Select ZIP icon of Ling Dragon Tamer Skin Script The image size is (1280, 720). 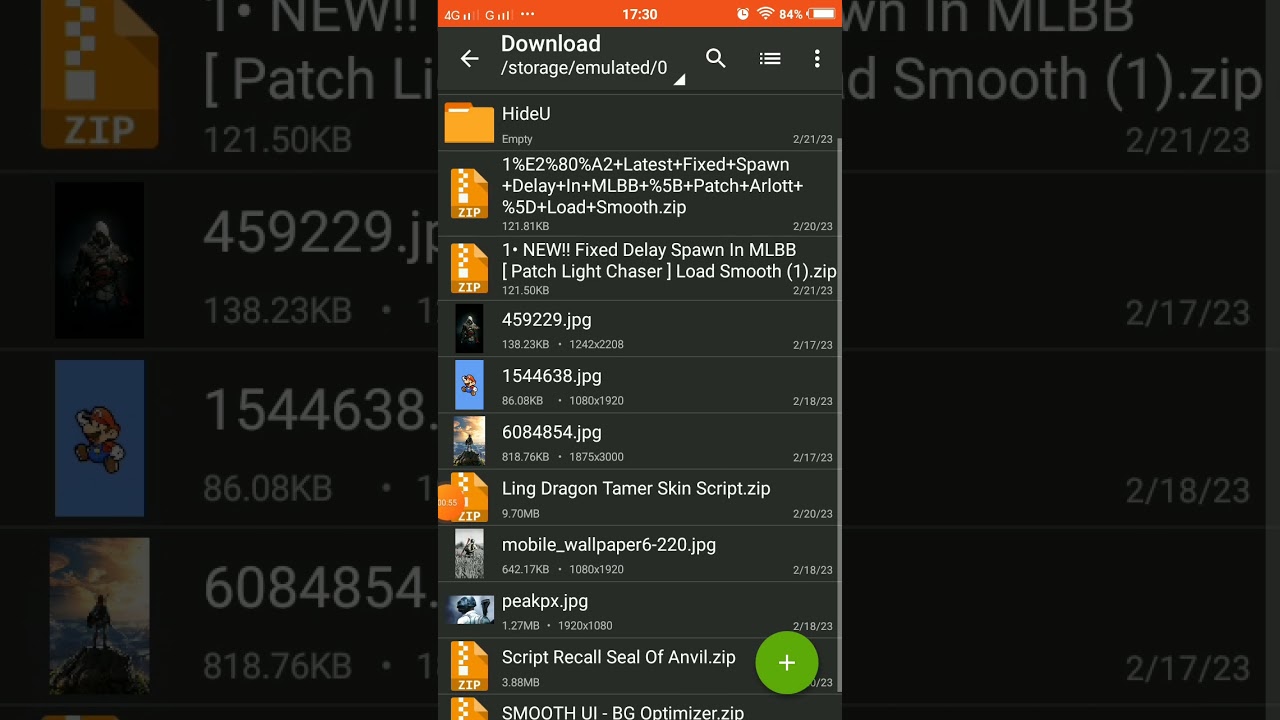[x=469, y=498]
